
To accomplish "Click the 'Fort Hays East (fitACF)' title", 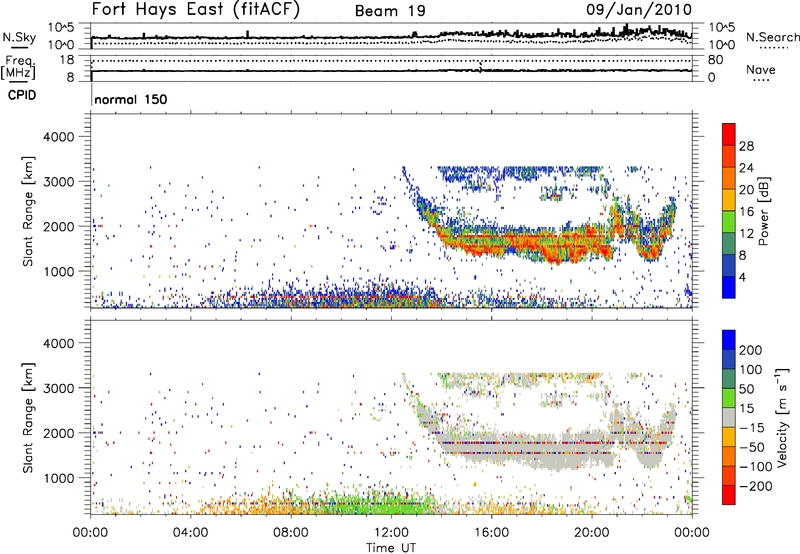I will 196,10.
